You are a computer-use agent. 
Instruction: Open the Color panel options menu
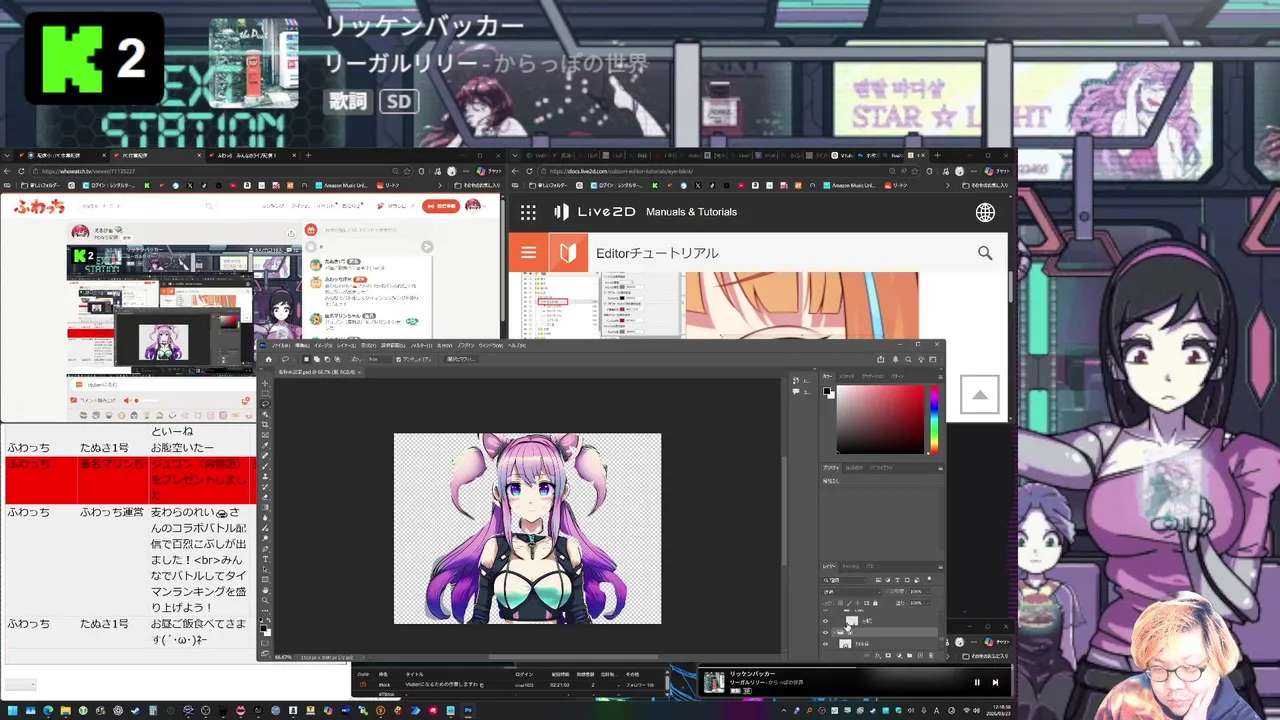point(940,377)
